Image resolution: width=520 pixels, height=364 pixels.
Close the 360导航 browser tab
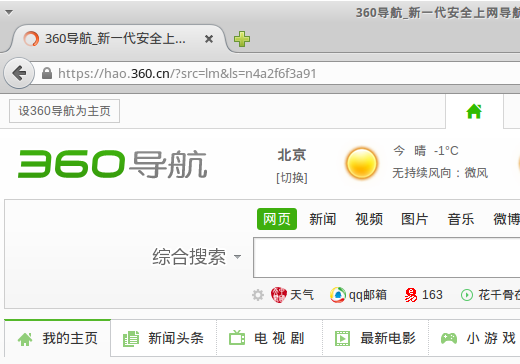(209, 39)
